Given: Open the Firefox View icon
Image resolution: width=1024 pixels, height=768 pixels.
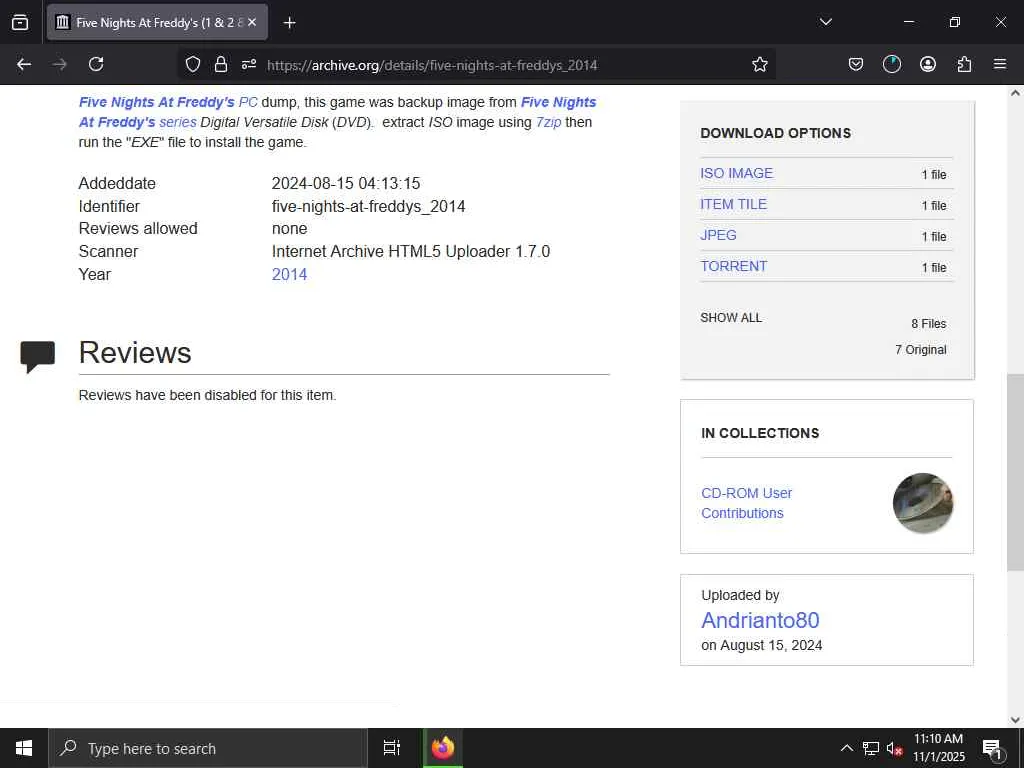Looking at the screenshot, I should pyautogui.click(x=20, y=22).
